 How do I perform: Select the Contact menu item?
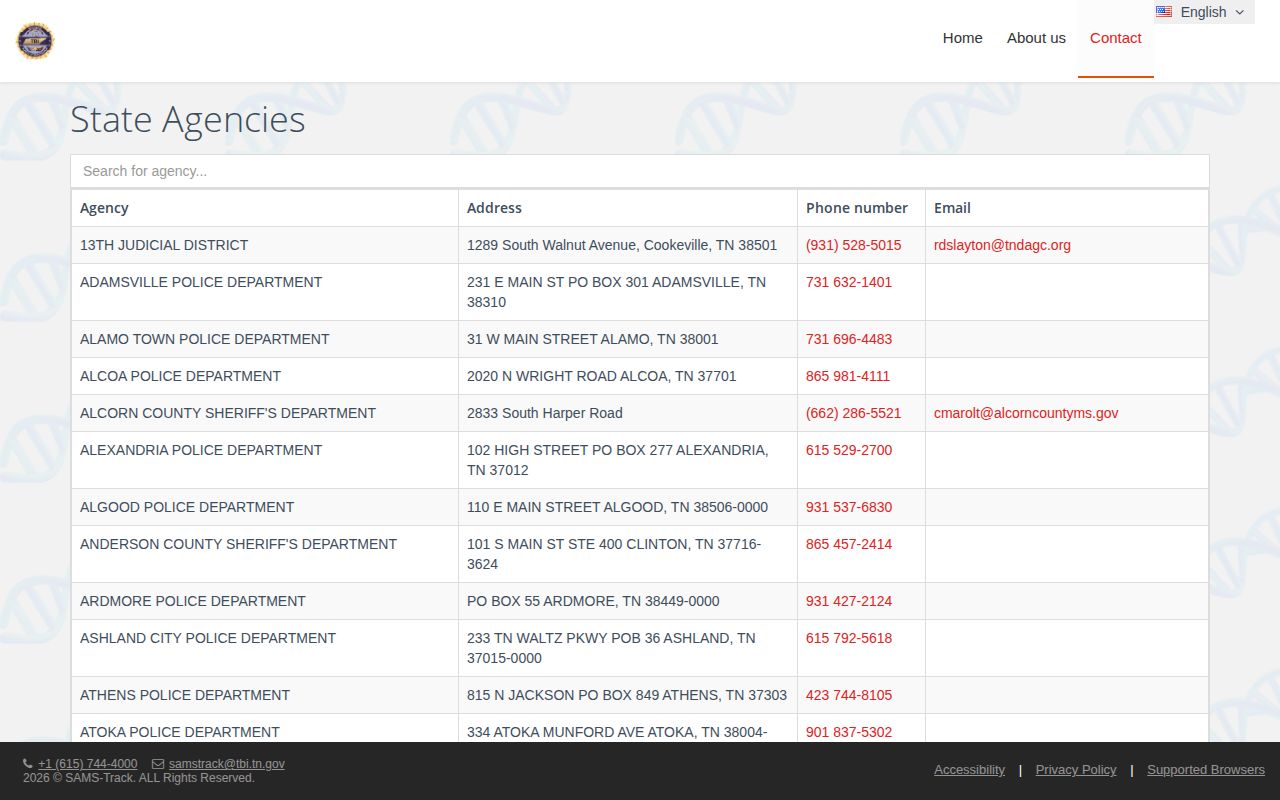[1115, 38]
